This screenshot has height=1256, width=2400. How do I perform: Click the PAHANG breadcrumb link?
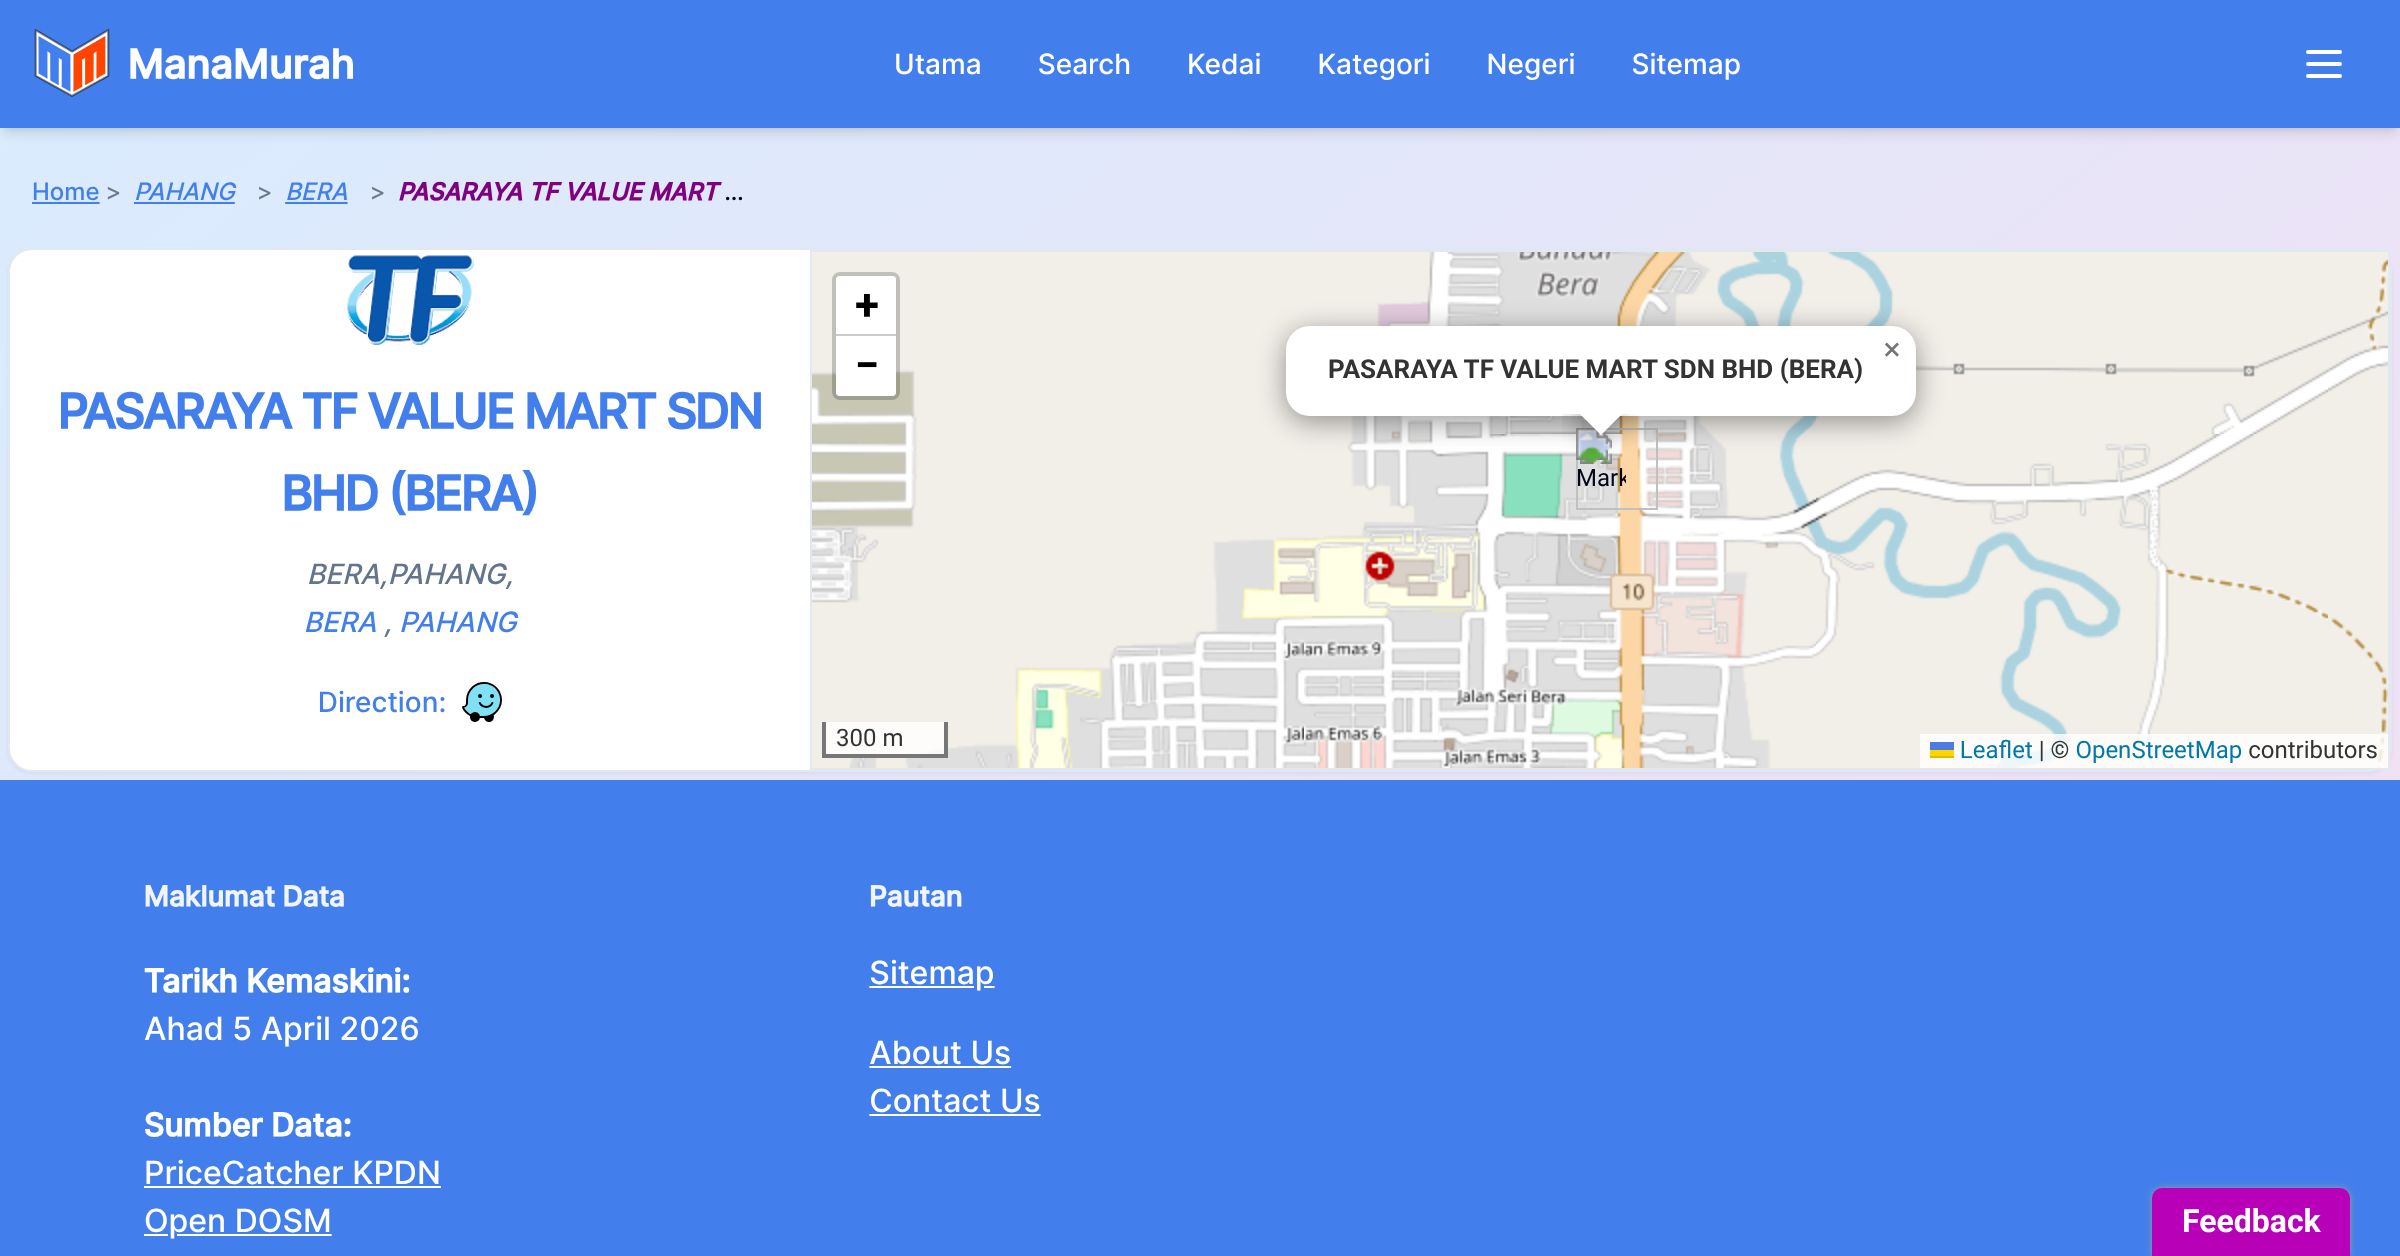[185, 191]
